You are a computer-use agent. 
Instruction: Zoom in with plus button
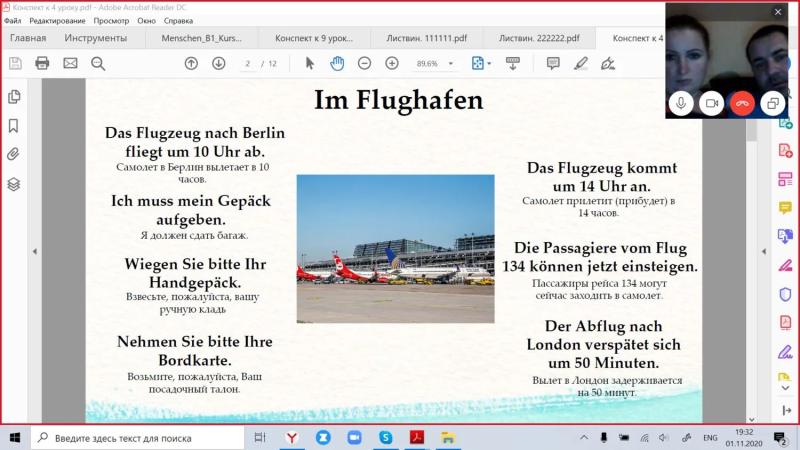pos(392,63)
